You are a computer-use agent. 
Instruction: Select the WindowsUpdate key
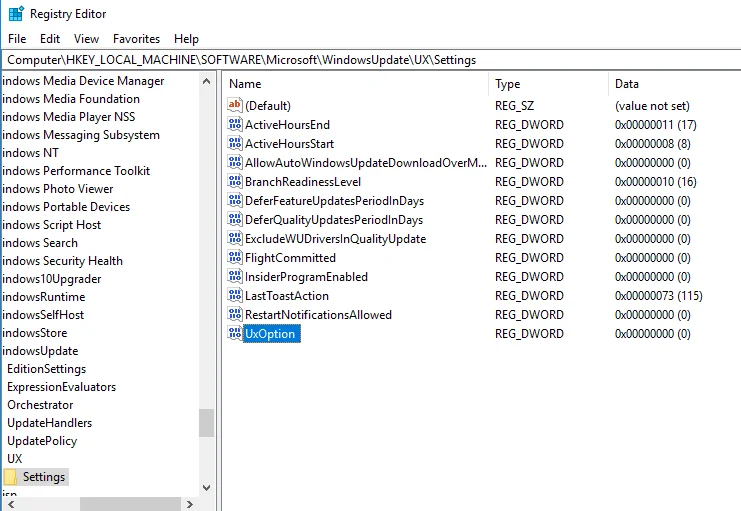pyautogui.click(x=40, y=350)
